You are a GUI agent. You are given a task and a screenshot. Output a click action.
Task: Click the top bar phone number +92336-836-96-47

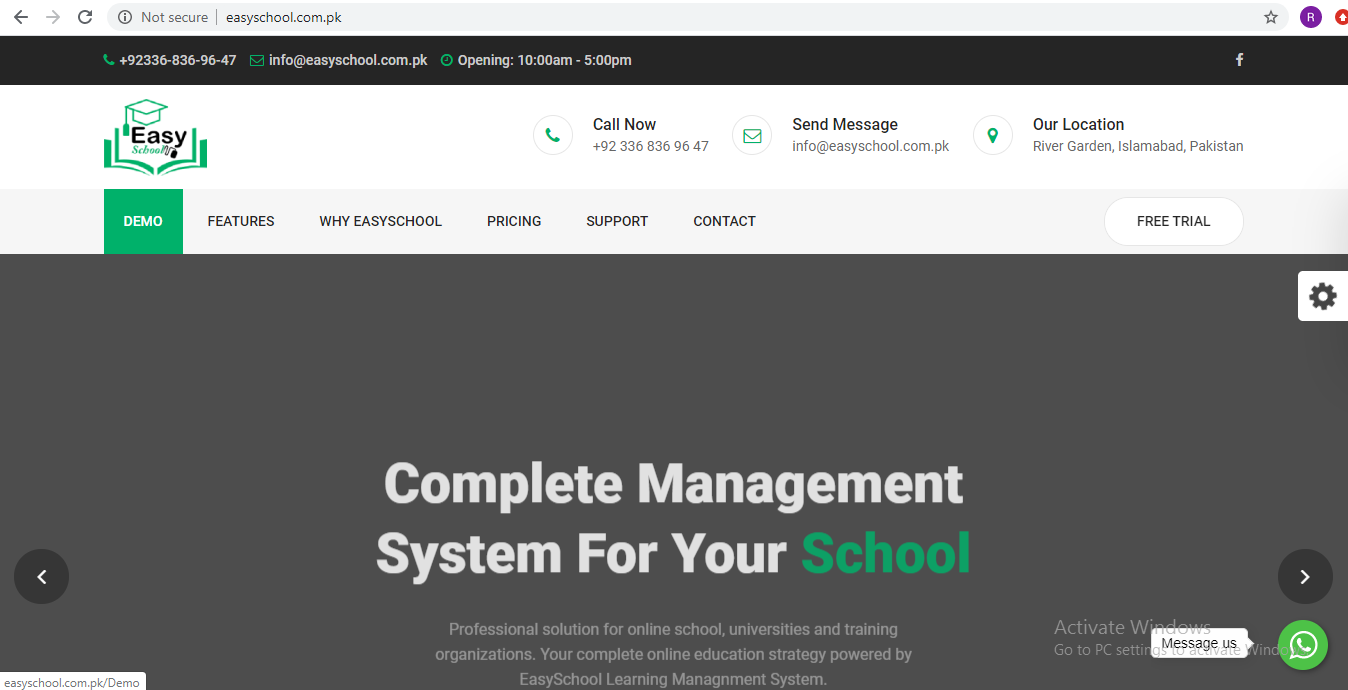click(x=178, y=60)
